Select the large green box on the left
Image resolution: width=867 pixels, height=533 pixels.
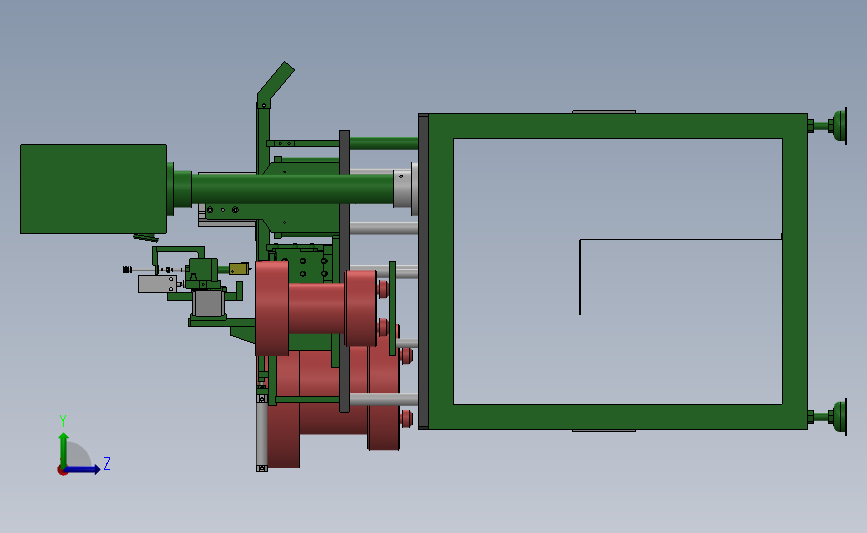click(93, 189)
